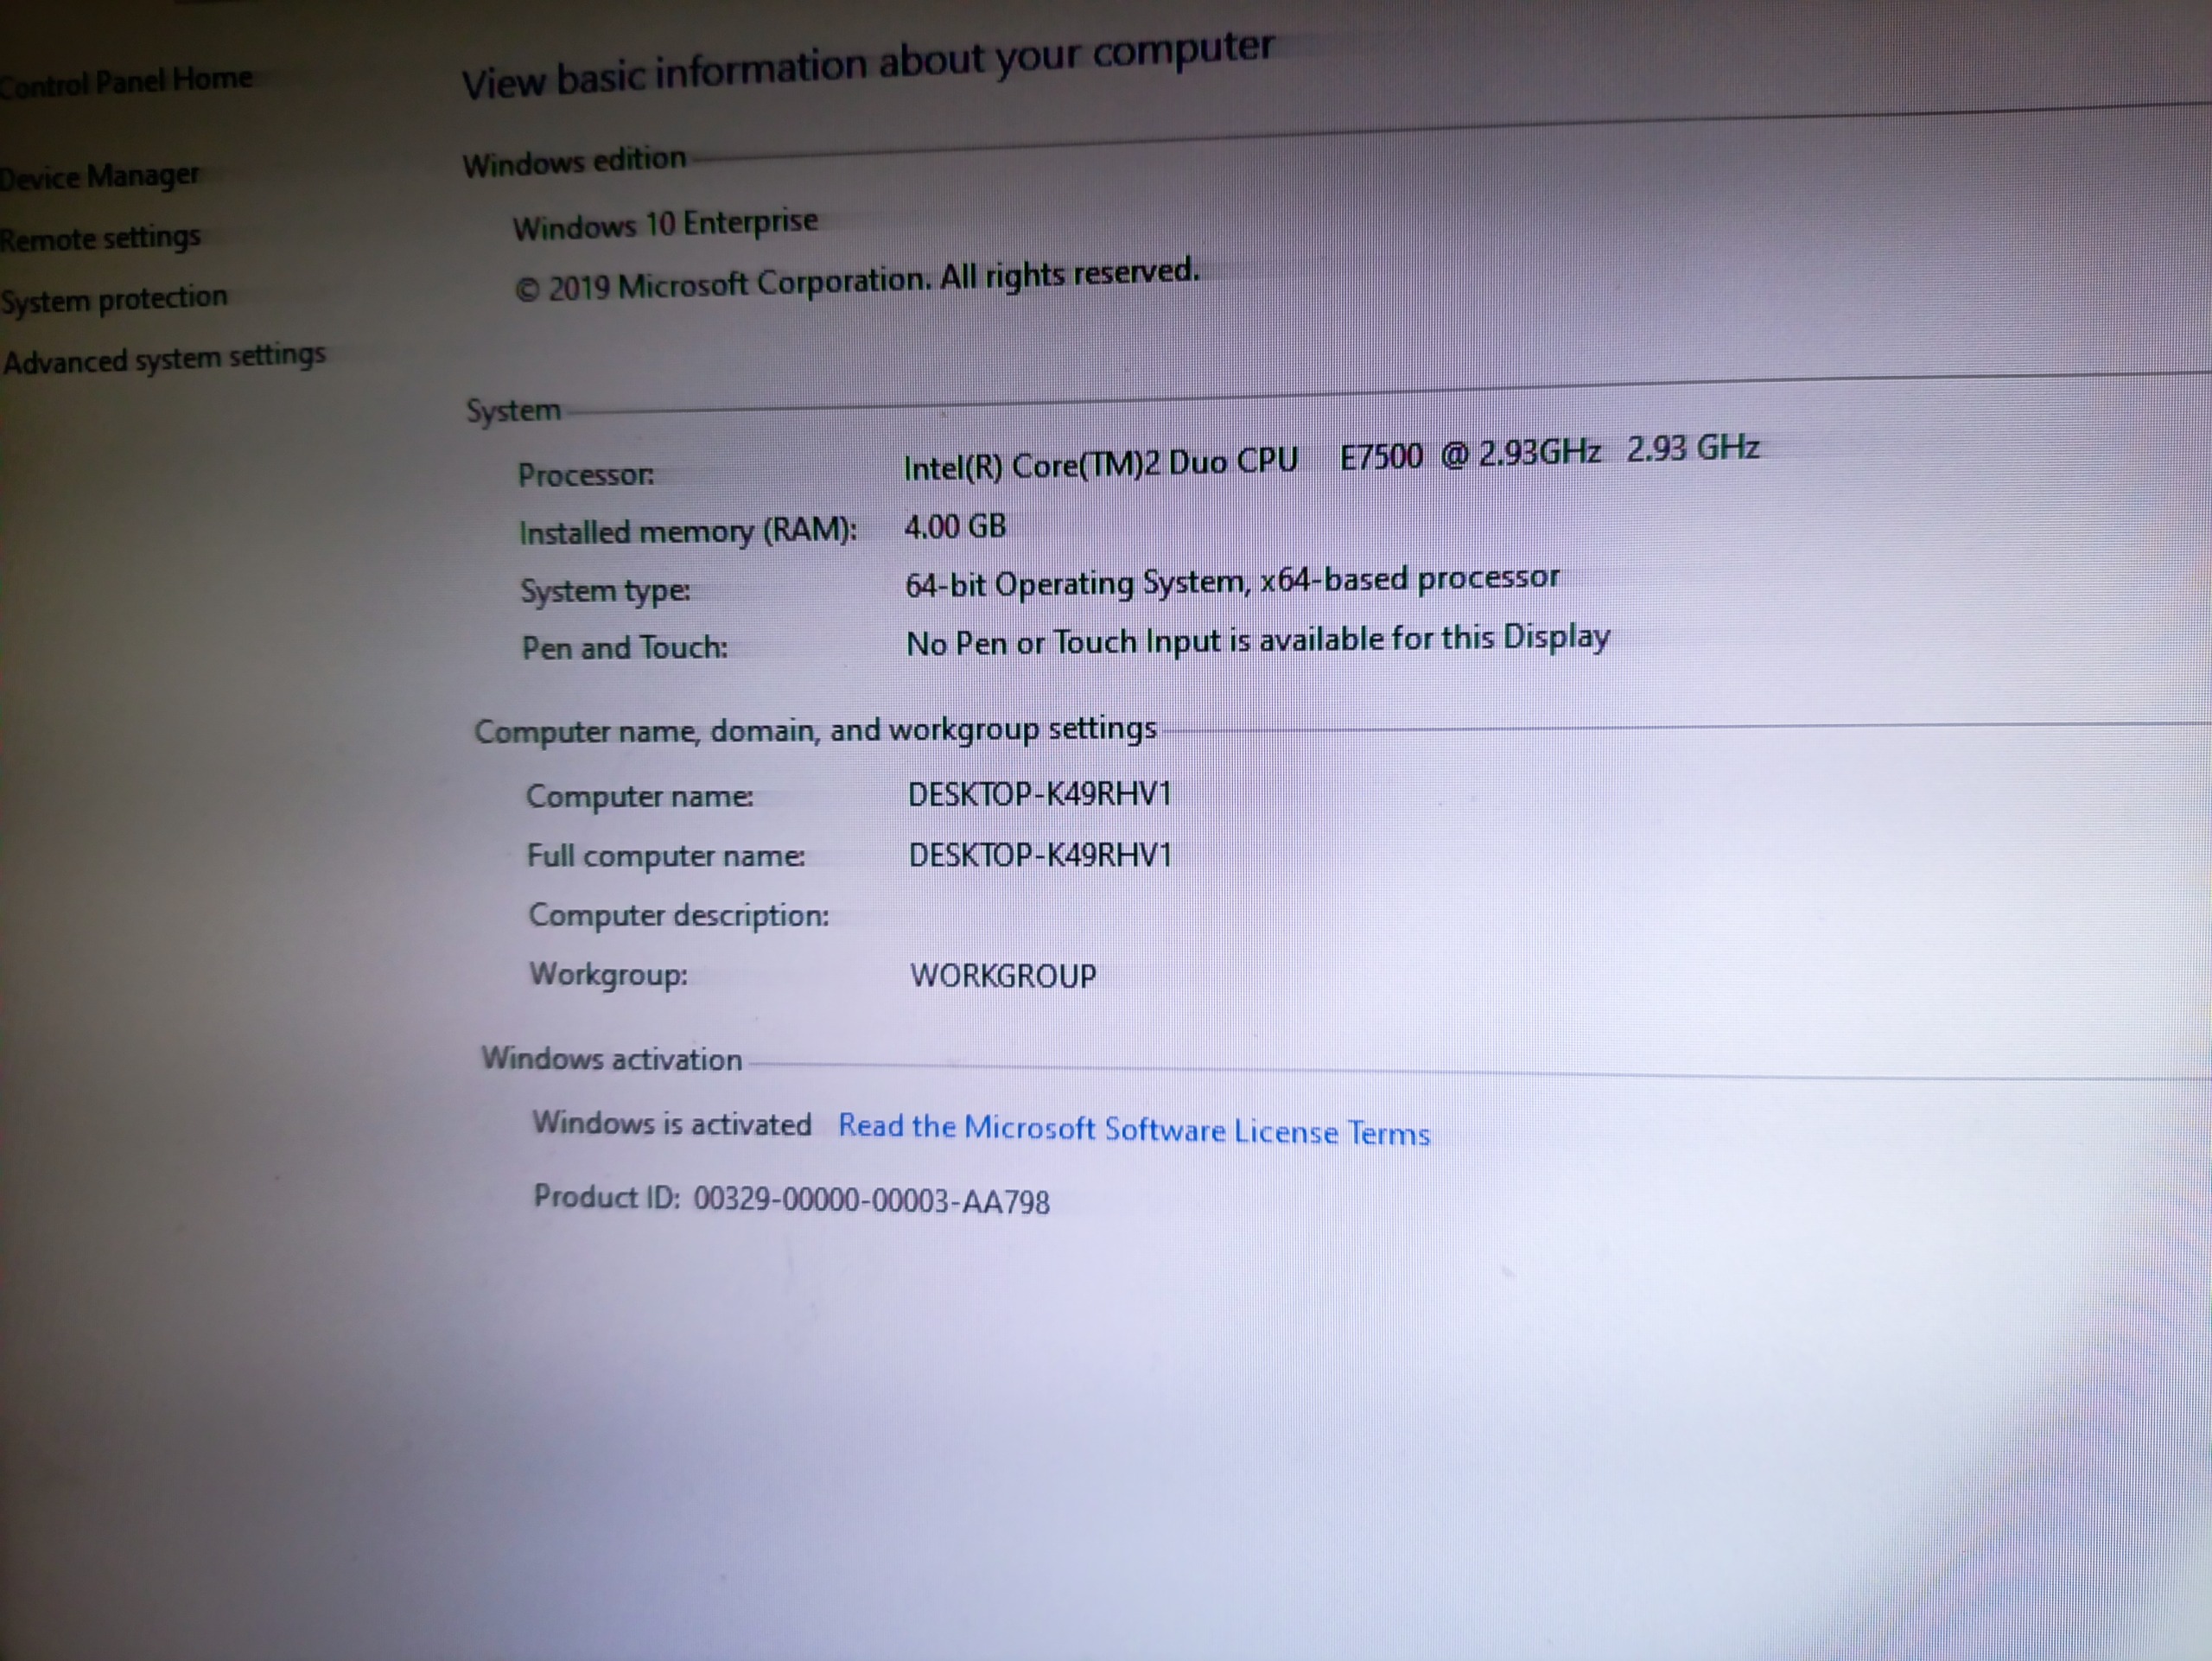Image resolution: width=2212 pixels, height=1661 pixels.
Task: Click the 64-bit Operating System type value
Action: pyautogui.click(x=1231, y=581)
